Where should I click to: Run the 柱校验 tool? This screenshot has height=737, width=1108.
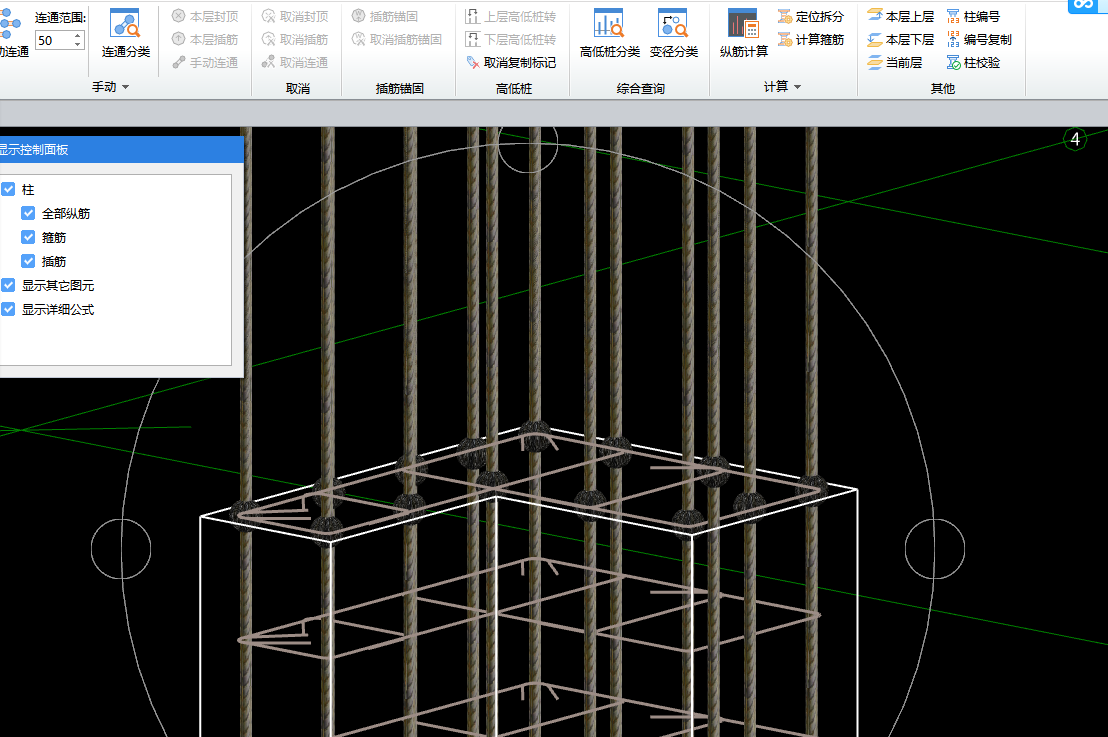[973, 62]
